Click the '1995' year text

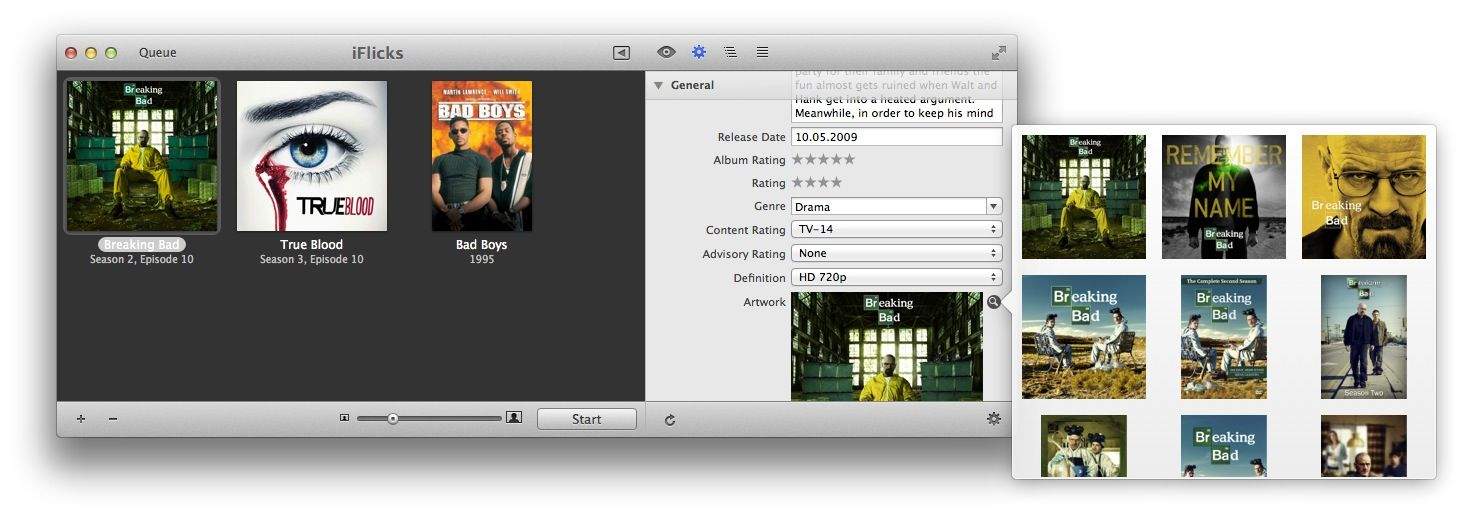[482, 260]
